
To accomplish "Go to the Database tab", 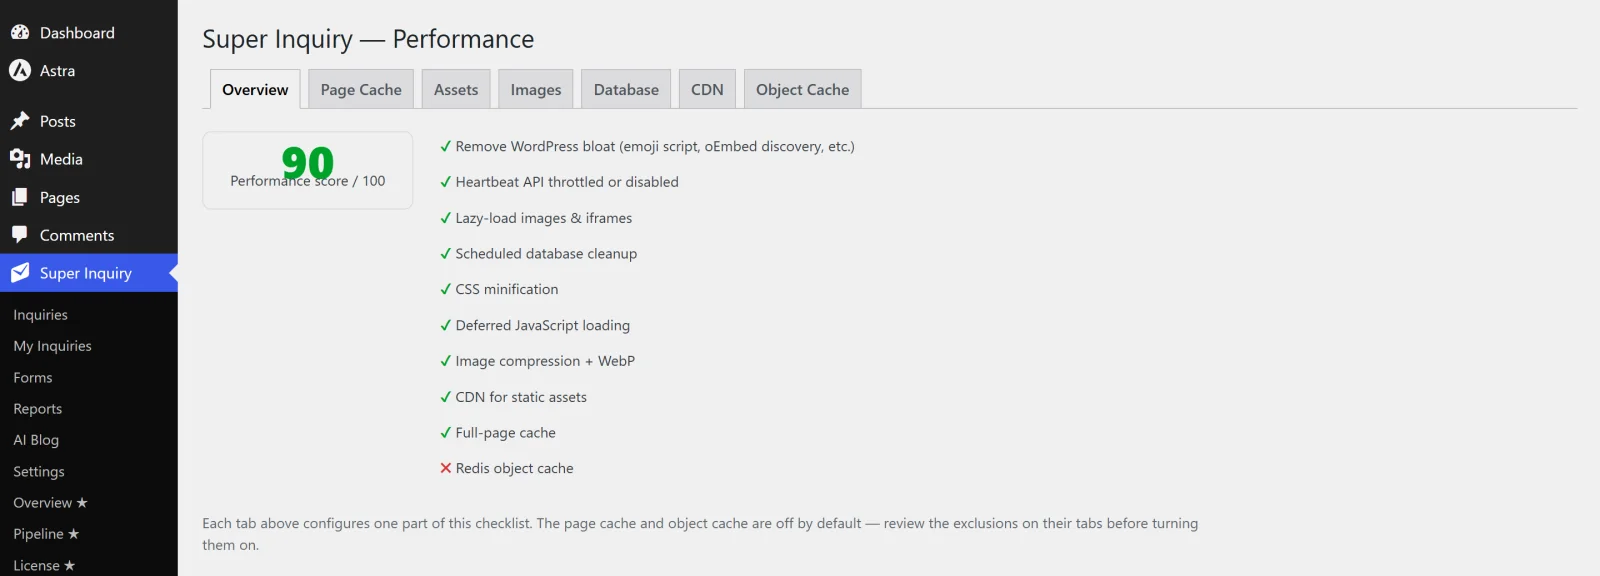I will coord(626,89).
